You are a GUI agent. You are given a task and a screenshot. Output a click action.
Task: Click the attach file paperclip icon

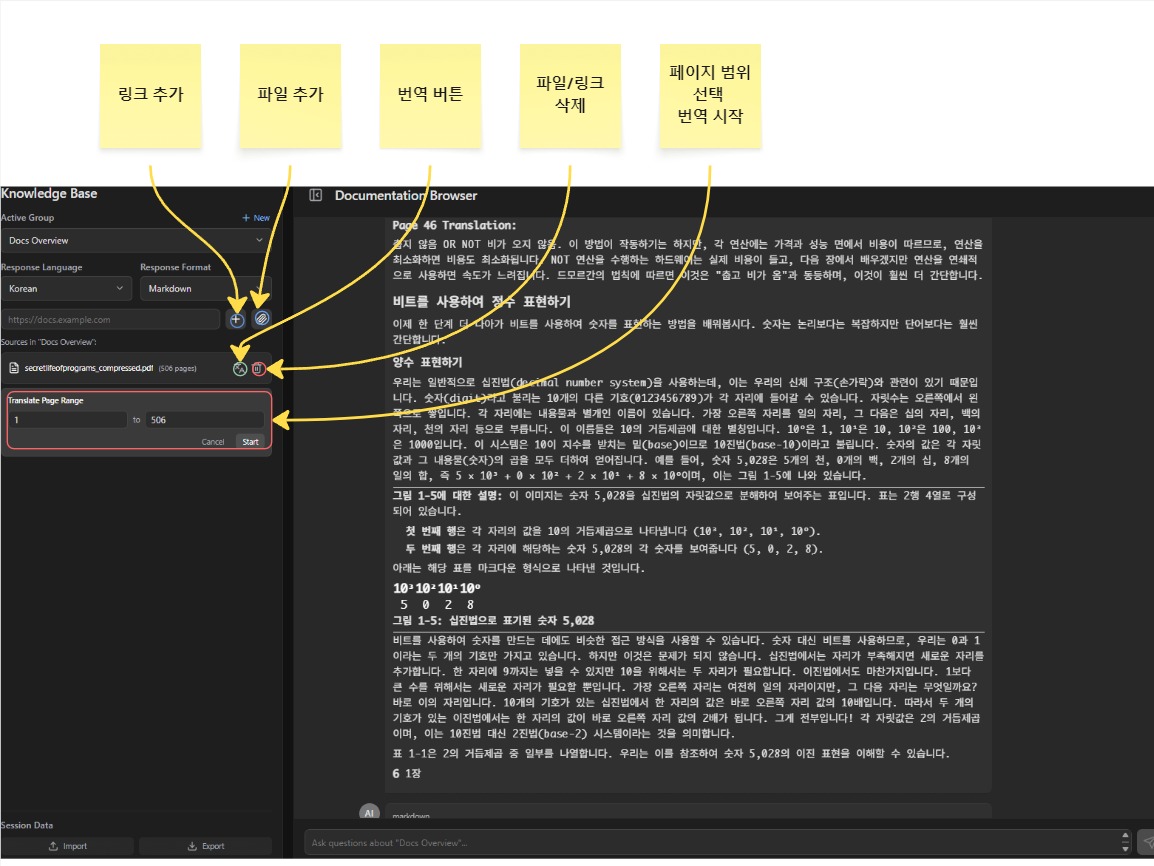tap(261, 319)
